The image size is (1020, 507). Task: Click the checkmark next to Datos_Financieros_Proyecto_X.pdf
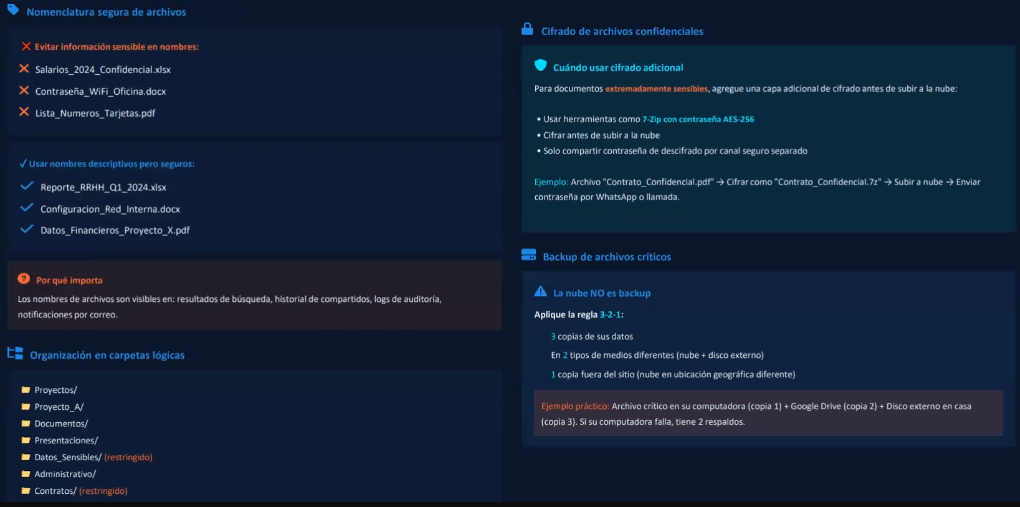pos(27,230)
